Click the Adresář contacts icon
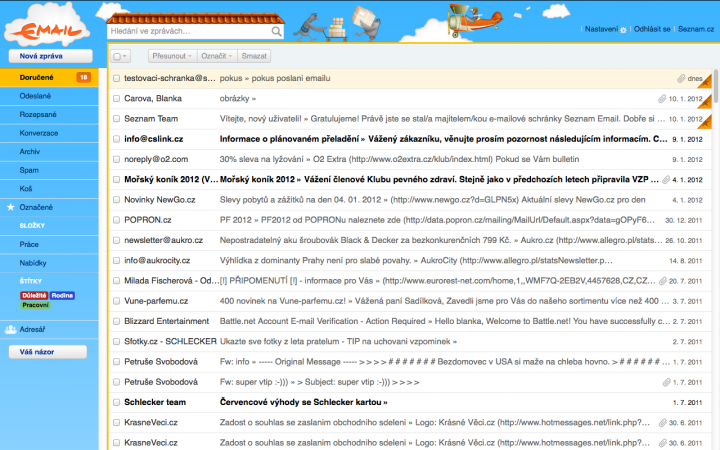 coord(11,329)
